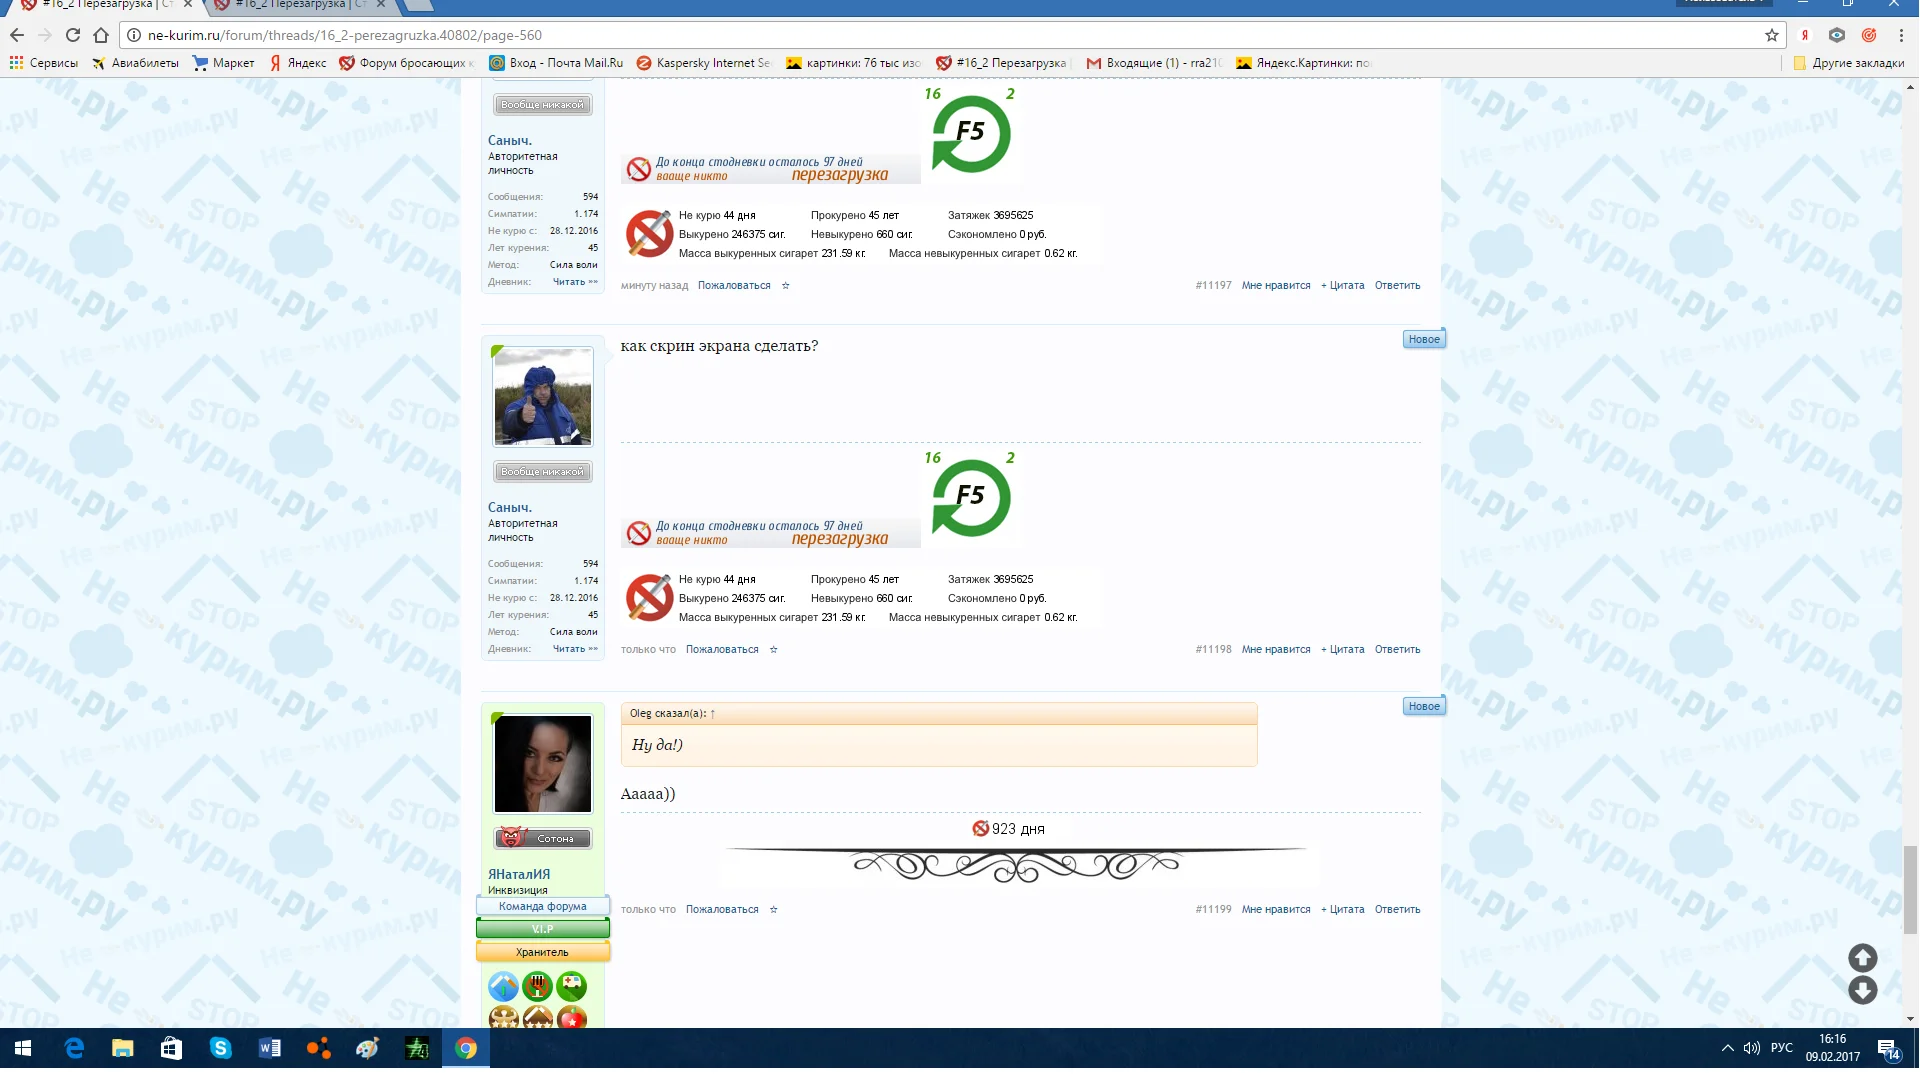Image resolution: width=1920 pixels, height=1080 pixels.
Task: Open Skype from the taskbar
Action: click(220, 1048)
